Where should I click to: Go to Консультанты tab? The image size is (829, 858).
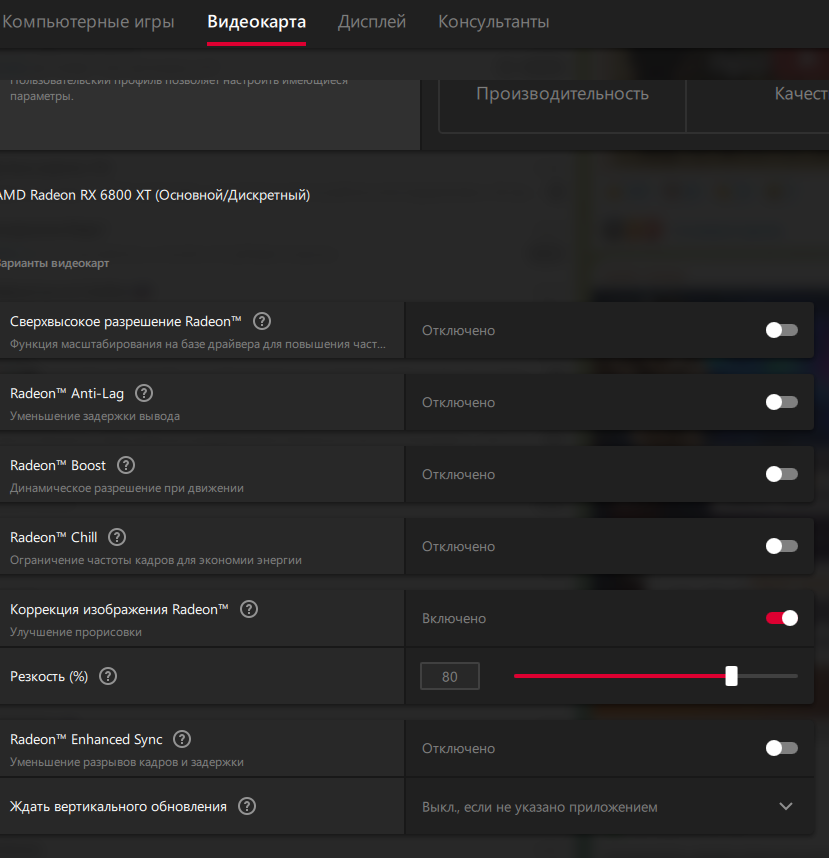[494, 22]
